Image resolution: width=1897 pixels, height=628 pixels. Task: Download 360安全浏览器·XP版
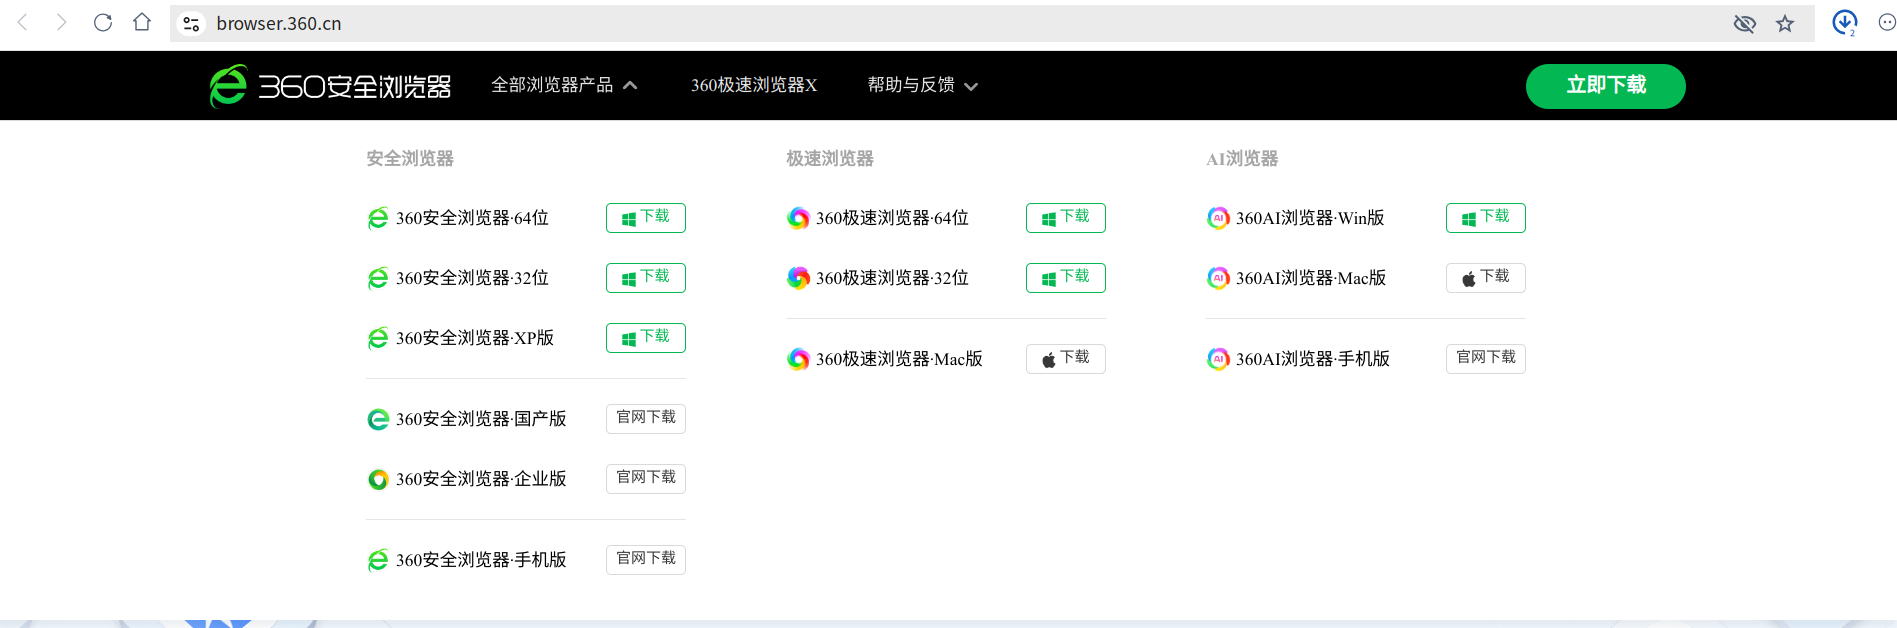[646, 338]
